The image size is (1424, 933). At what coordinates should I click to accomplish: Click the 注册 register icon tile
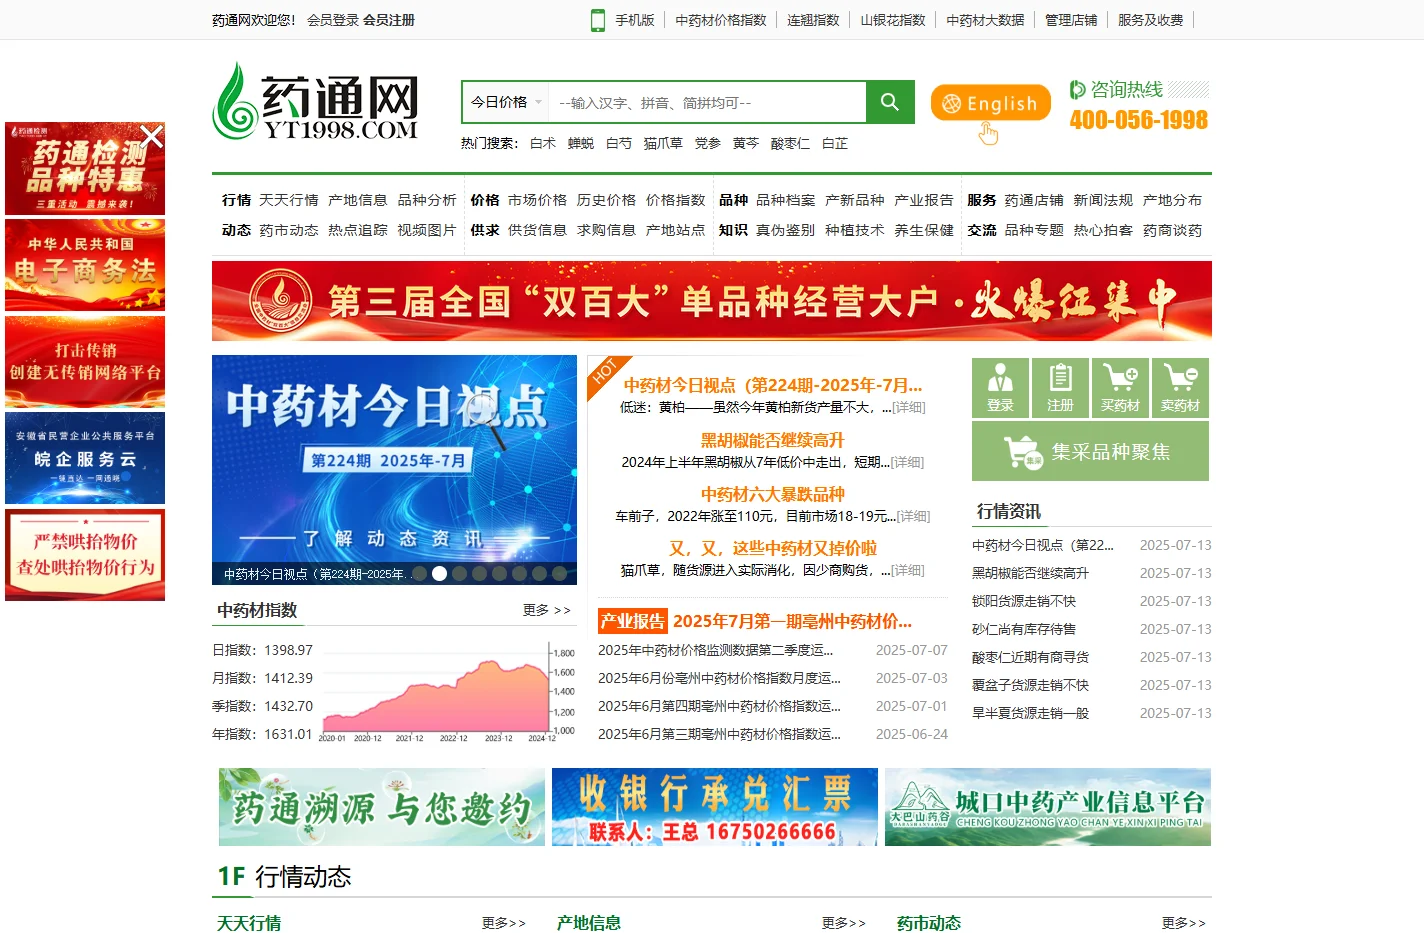pyautogui.click(x=1060, y=388)
